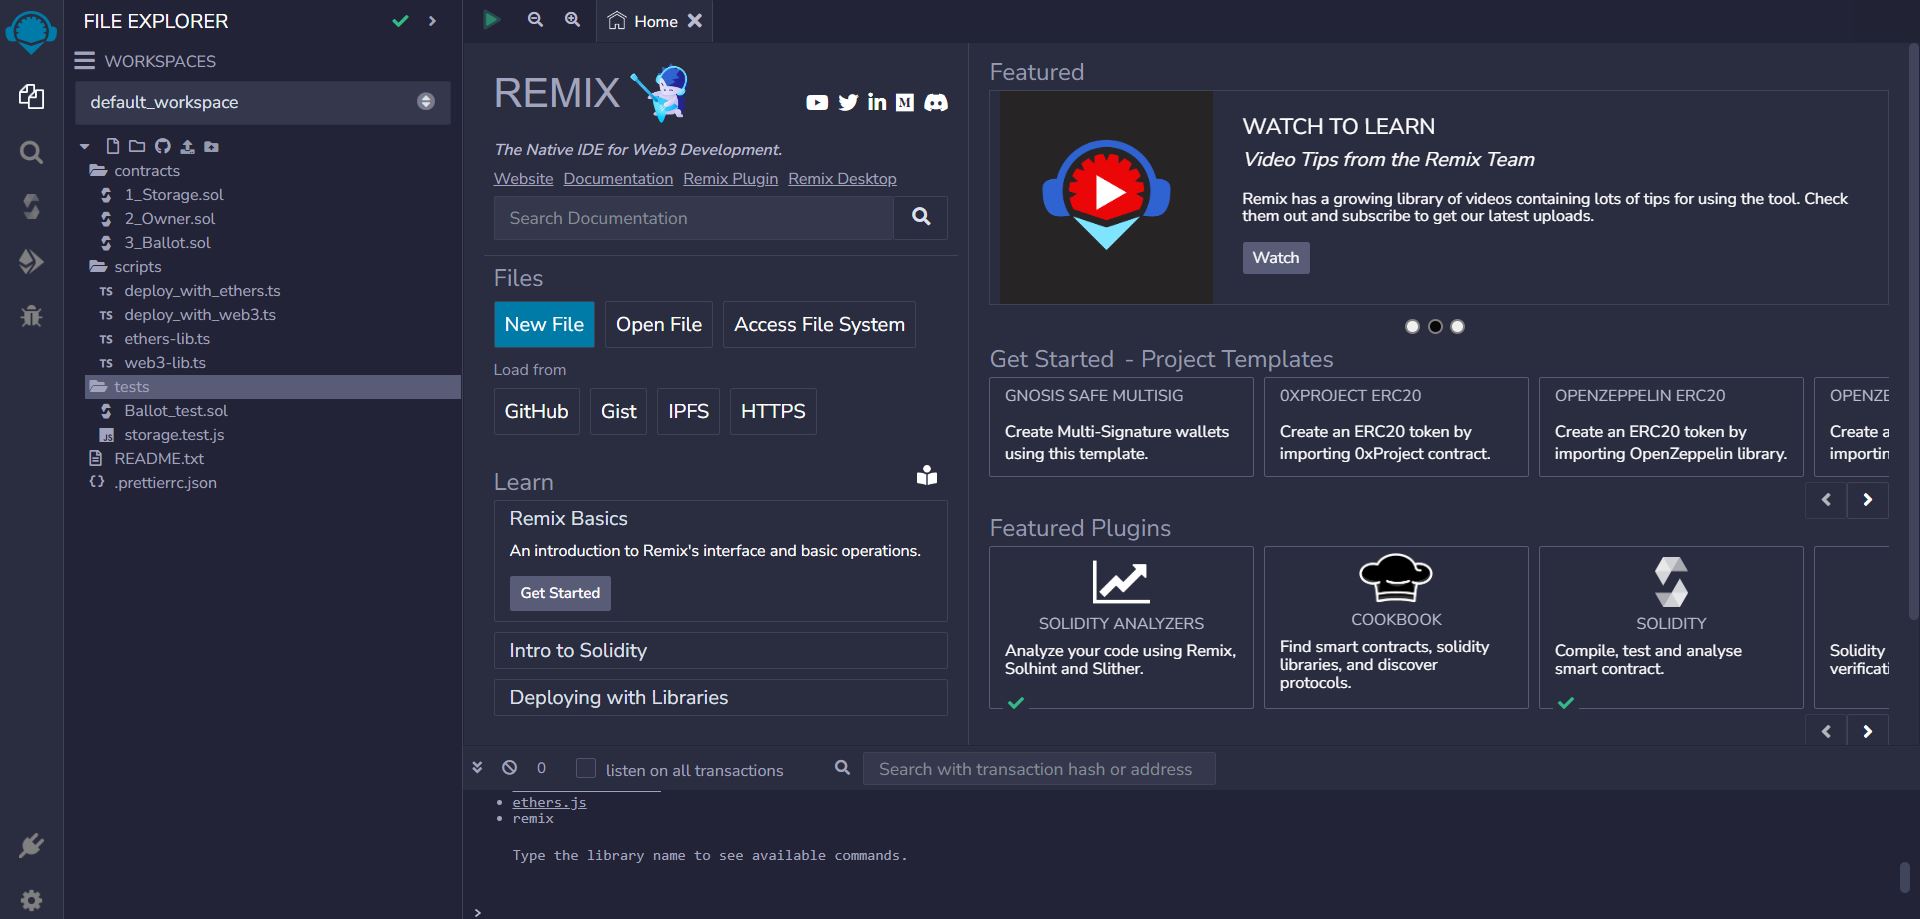Screen dimensions: 1920x919
Task: Open Deploy & Run Transactions sidebar icon
Action: (31, 262)
